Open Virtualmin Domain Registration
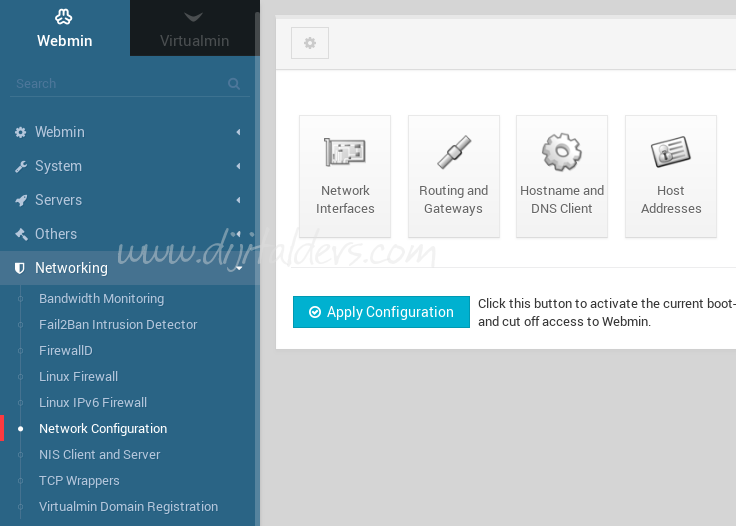736x526 pixels. click(128, 506)
